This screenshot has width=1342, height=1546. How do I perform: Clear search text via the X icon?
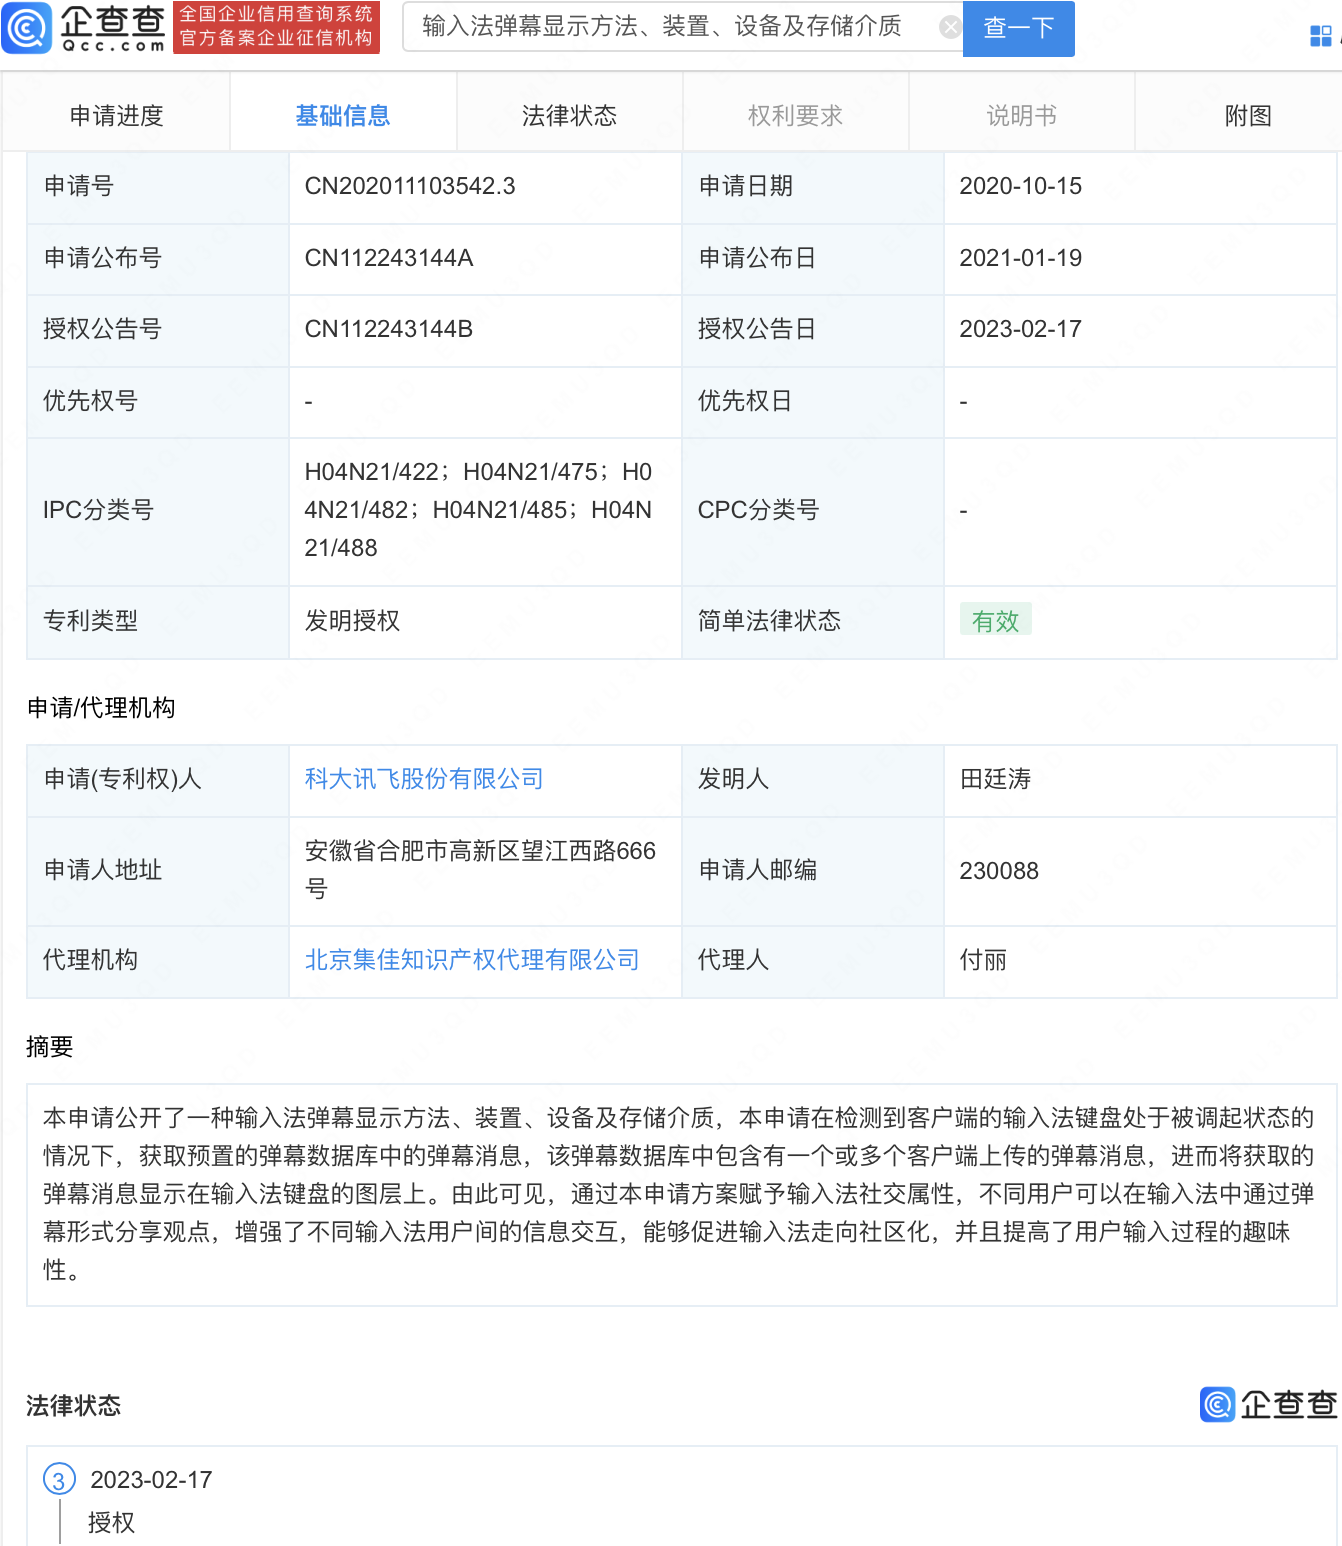tap(948, 26)
